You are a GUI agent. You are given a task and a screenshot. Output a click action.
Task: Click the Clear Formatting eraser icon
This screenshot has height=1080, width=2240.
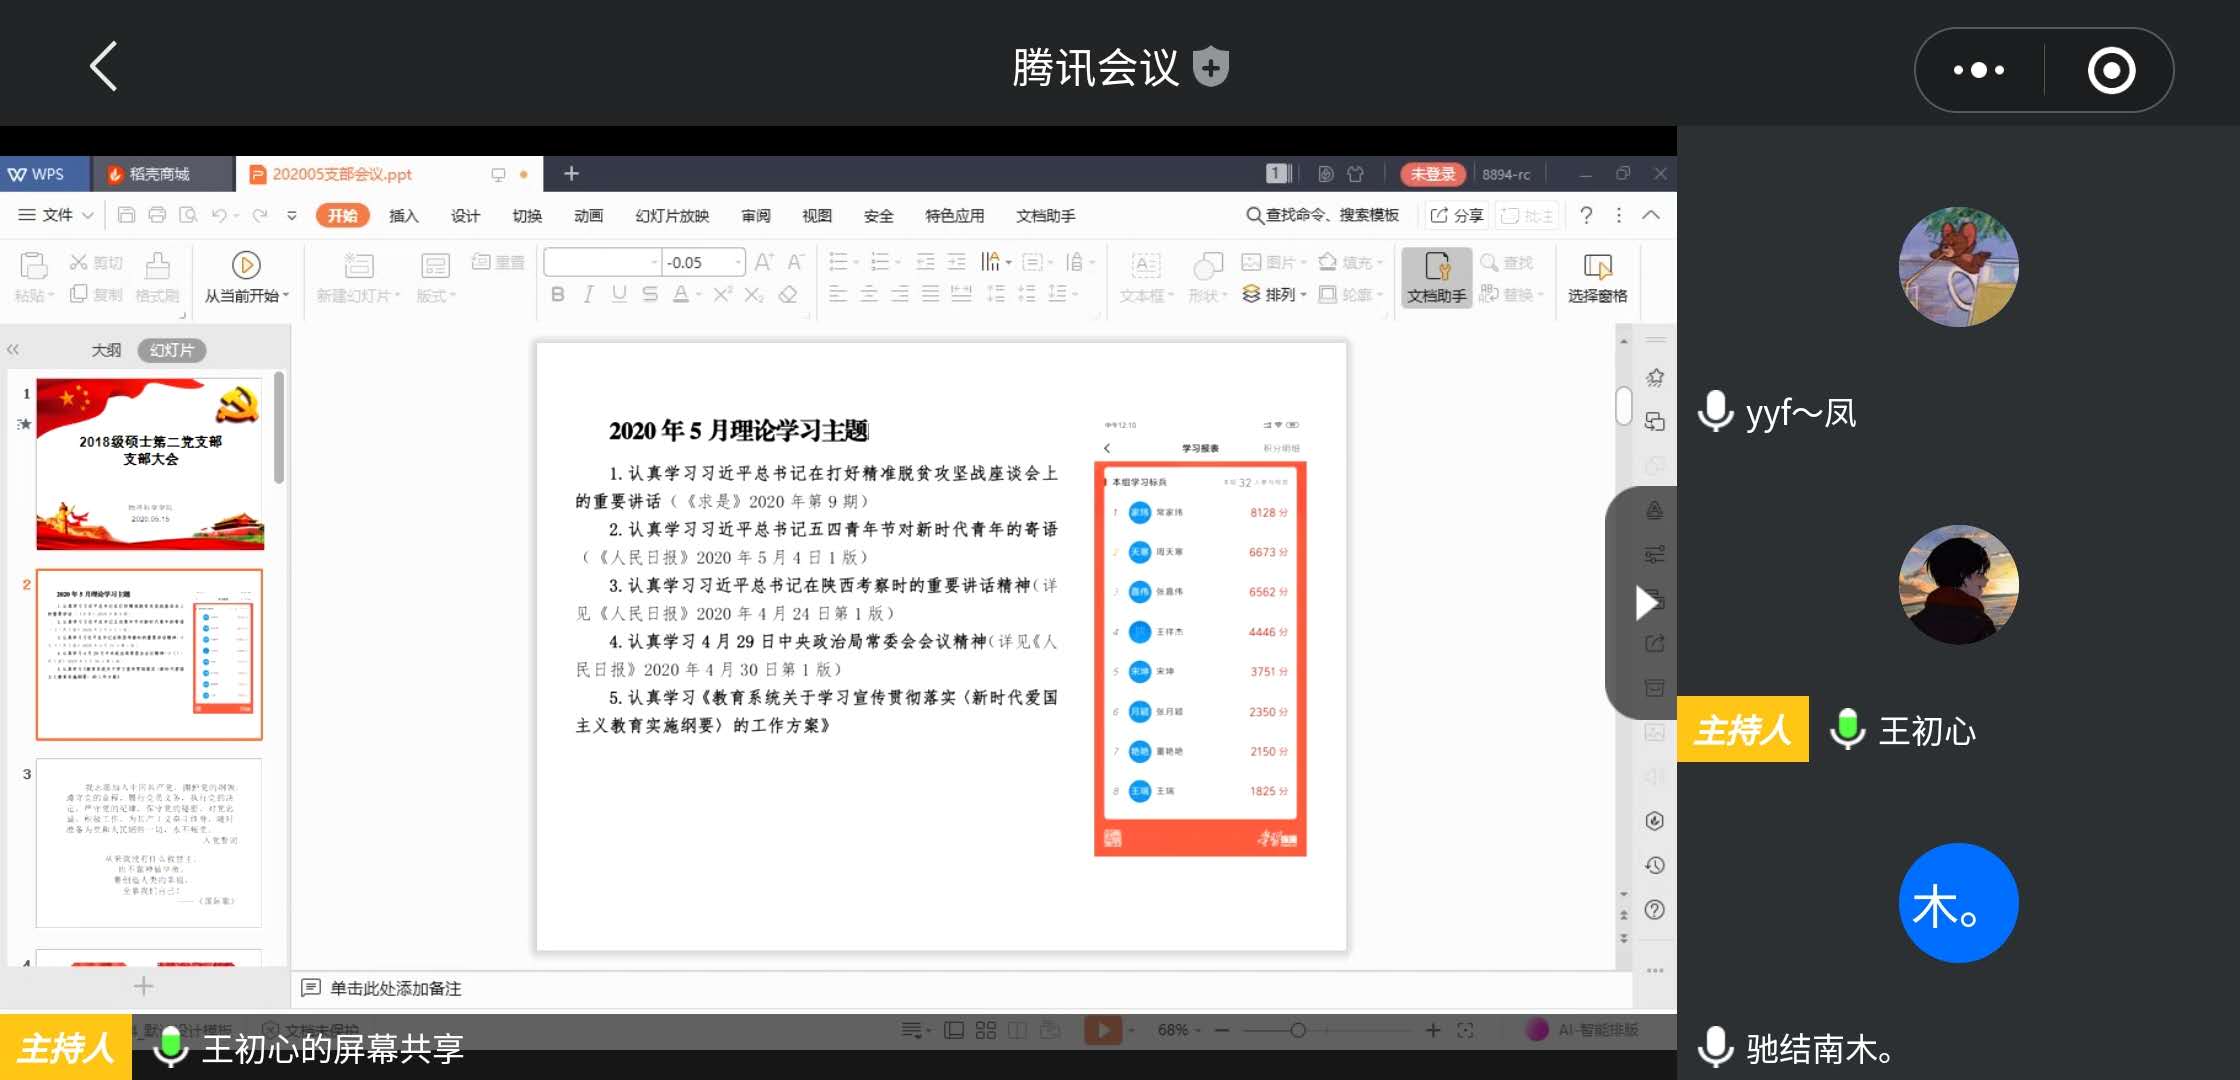click(788, 294)
